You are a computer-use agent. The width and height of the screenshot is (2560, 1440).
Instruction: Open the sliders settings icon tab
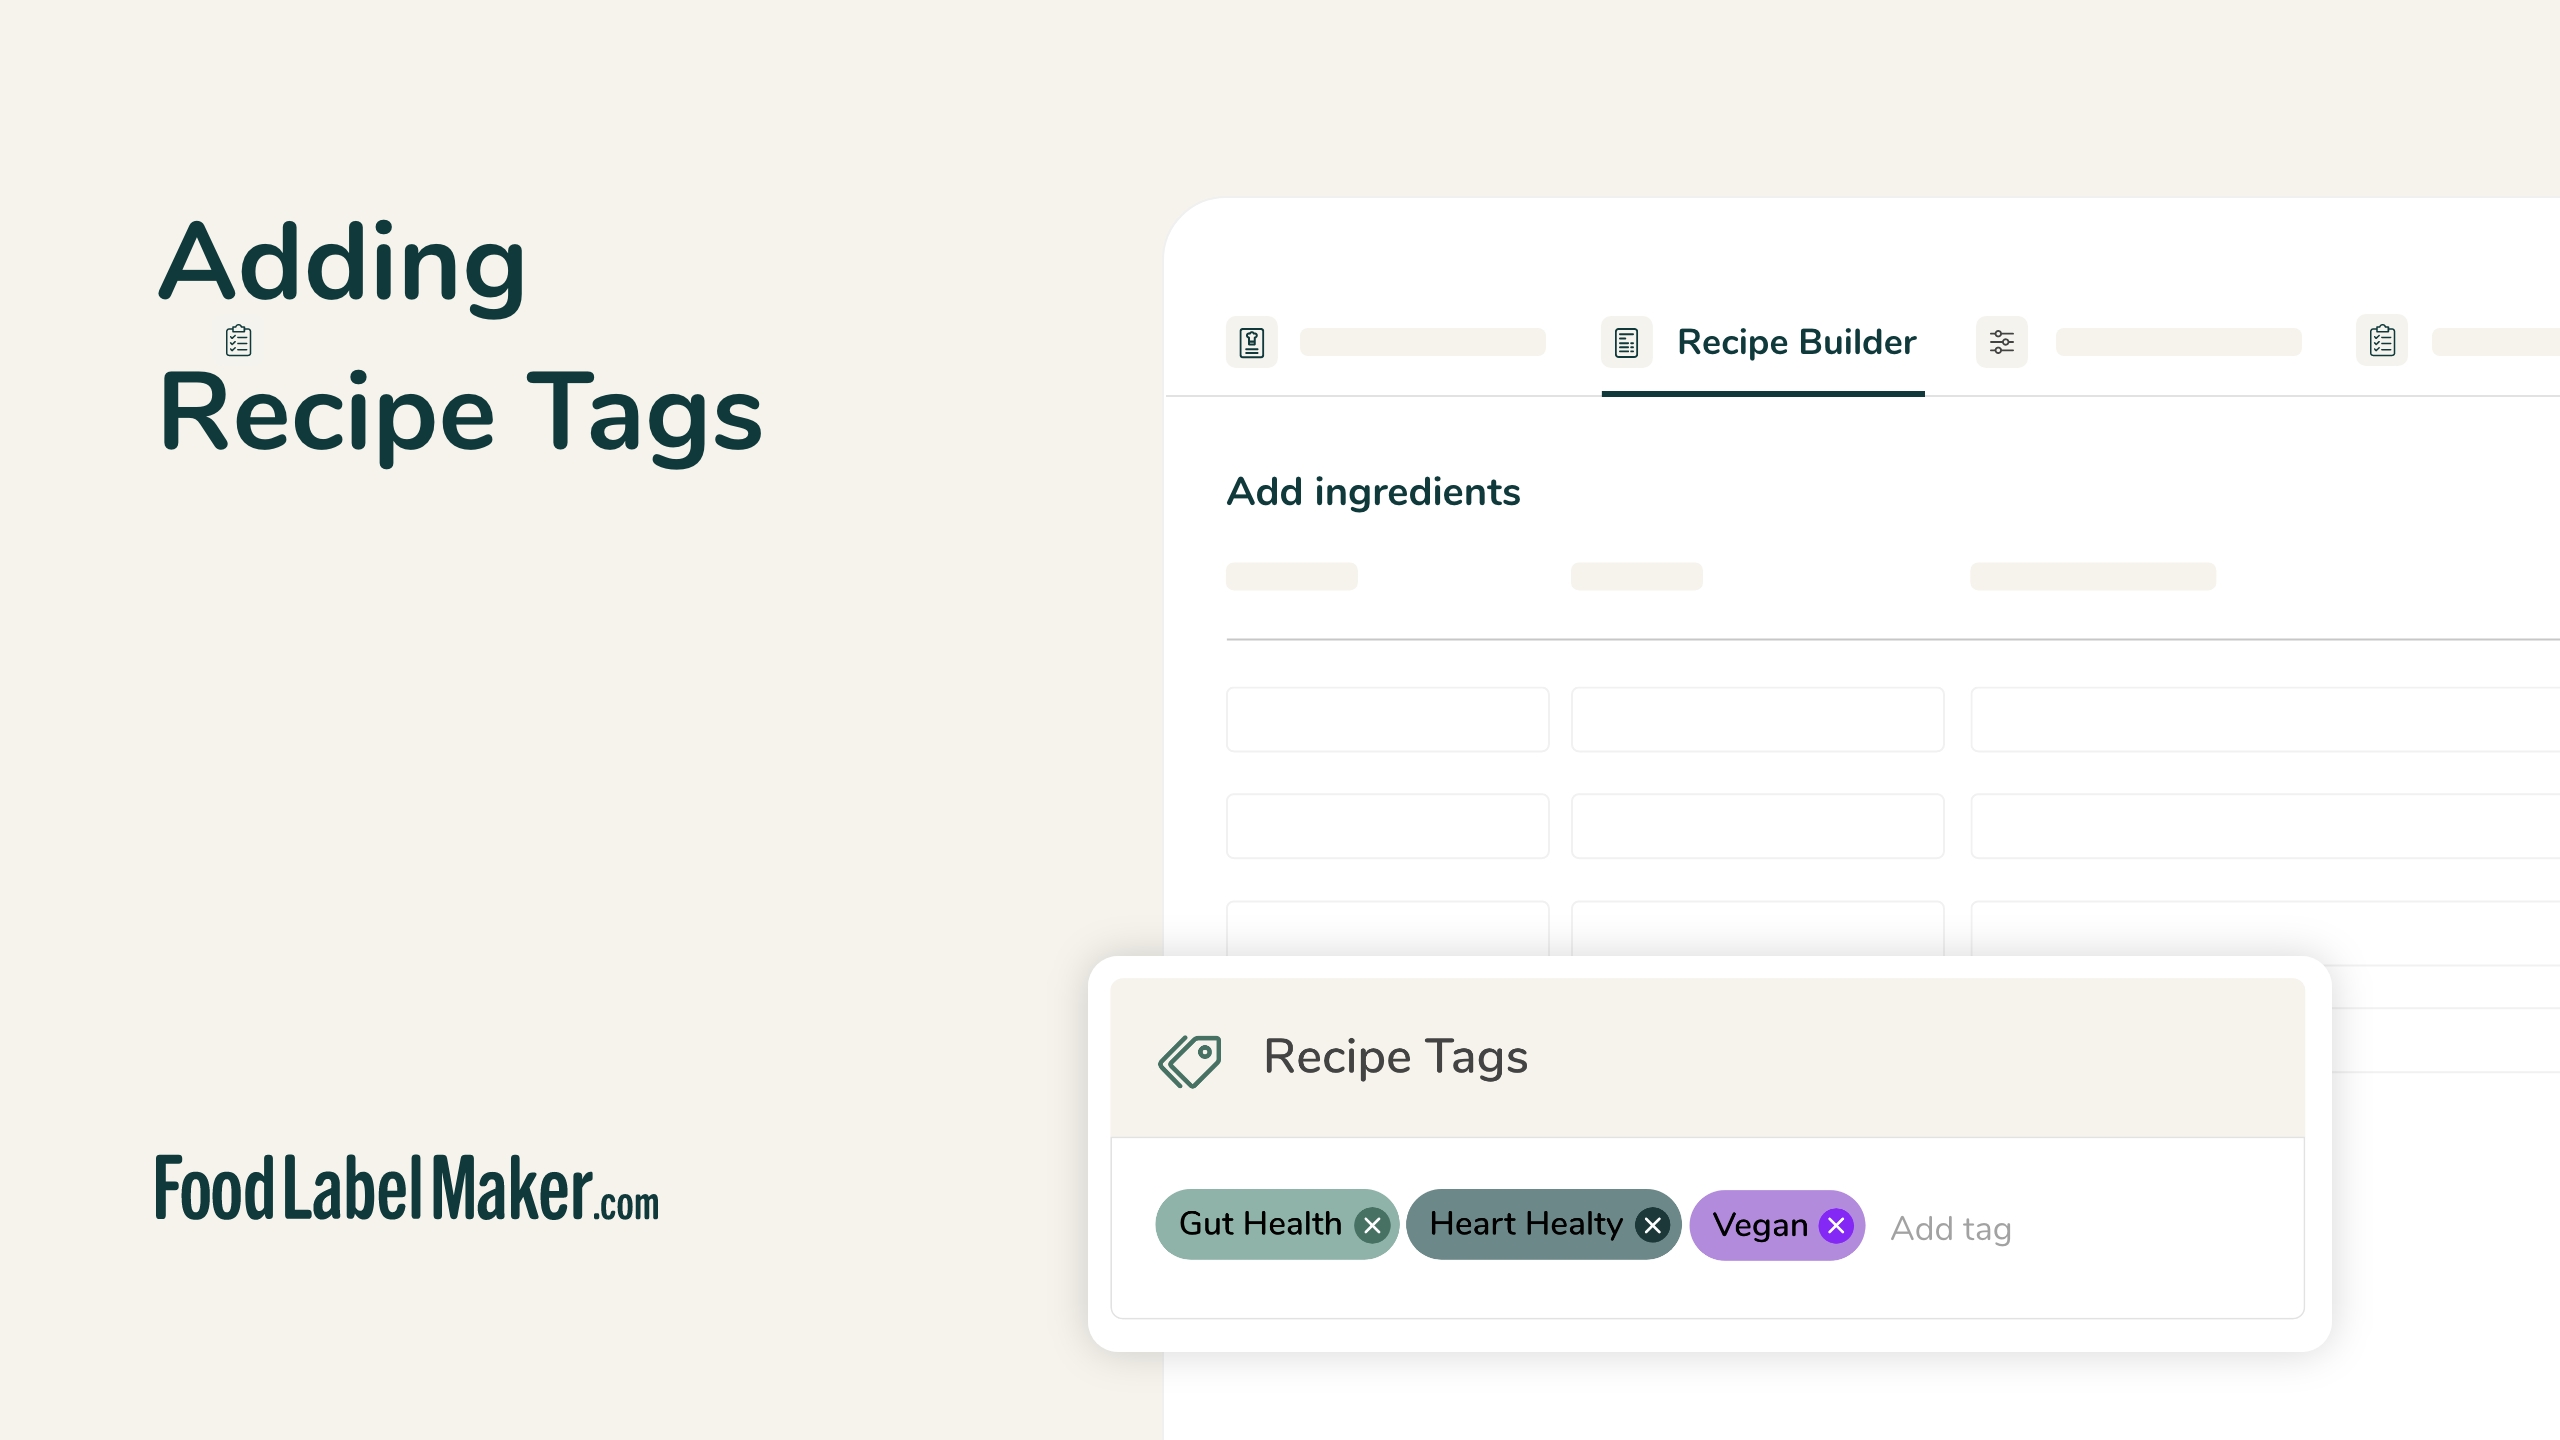click(2001, 342)
